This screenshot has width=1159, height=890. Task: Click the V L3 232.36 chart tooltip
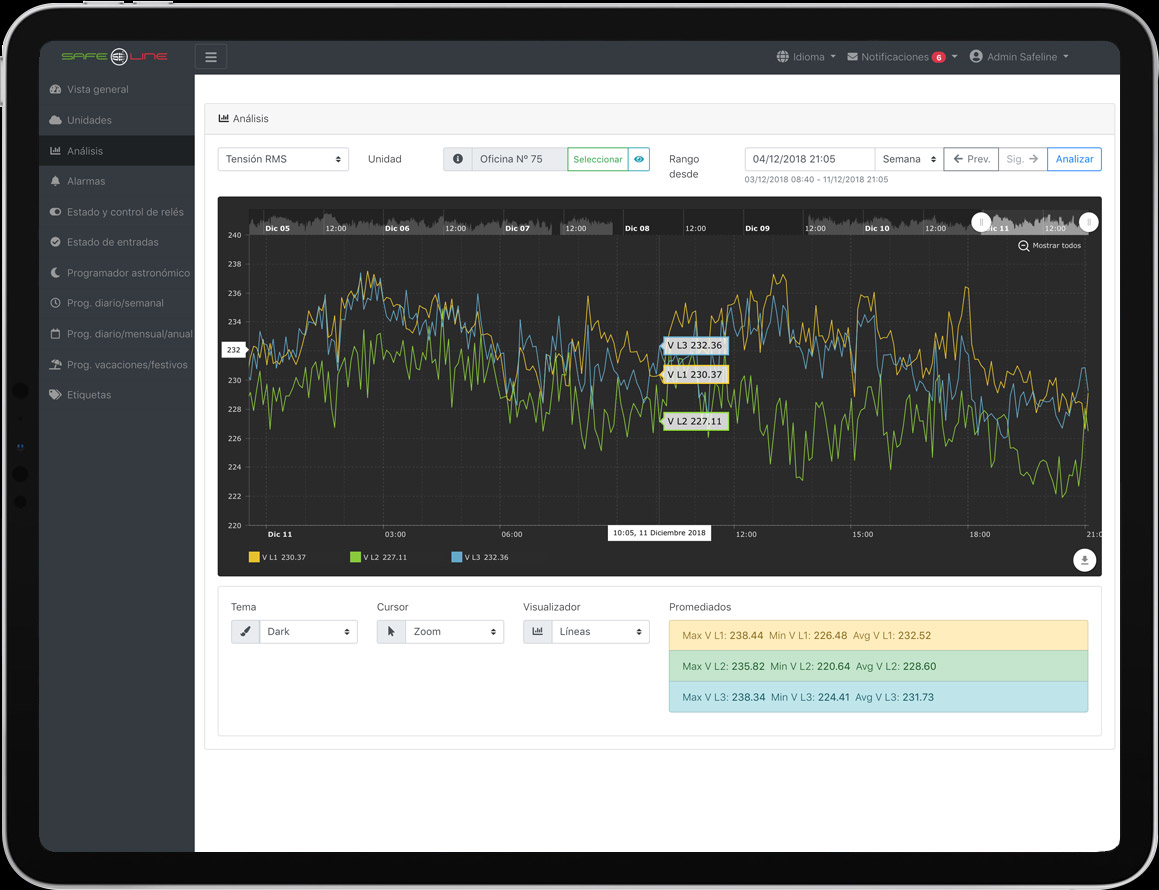coord(695,345)
